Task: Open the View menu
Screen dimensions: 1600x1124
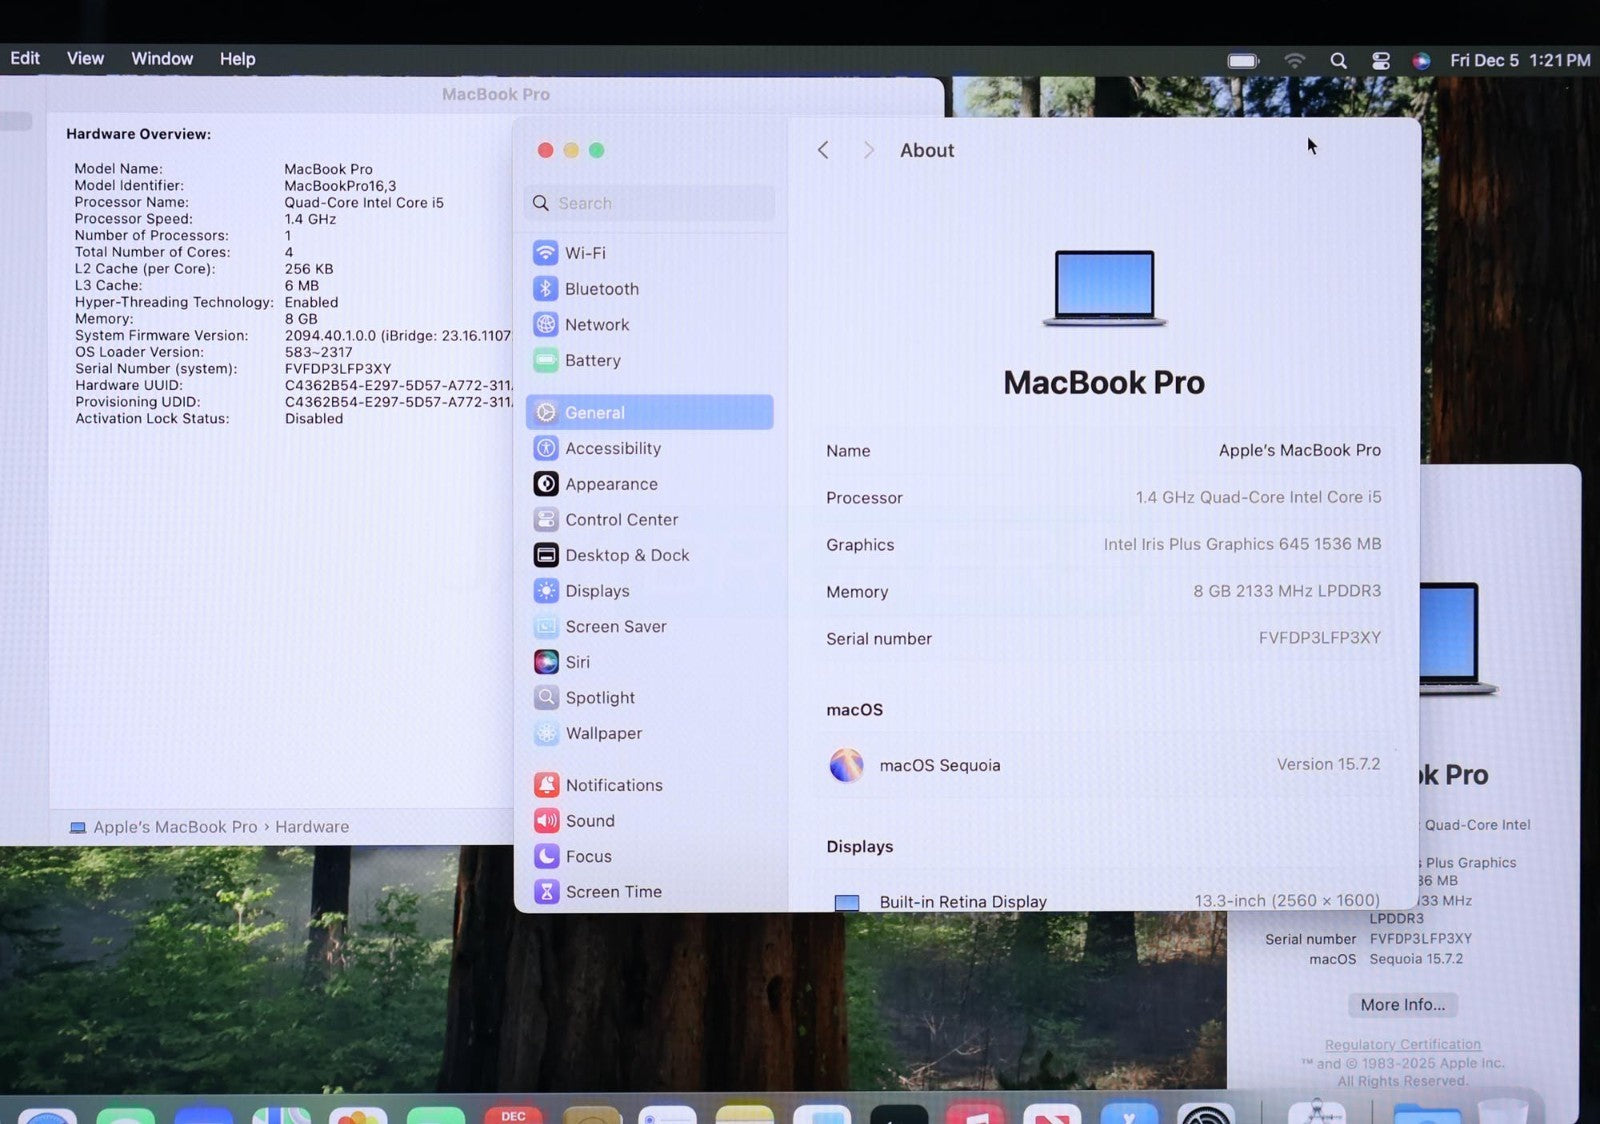Action: 85,59
